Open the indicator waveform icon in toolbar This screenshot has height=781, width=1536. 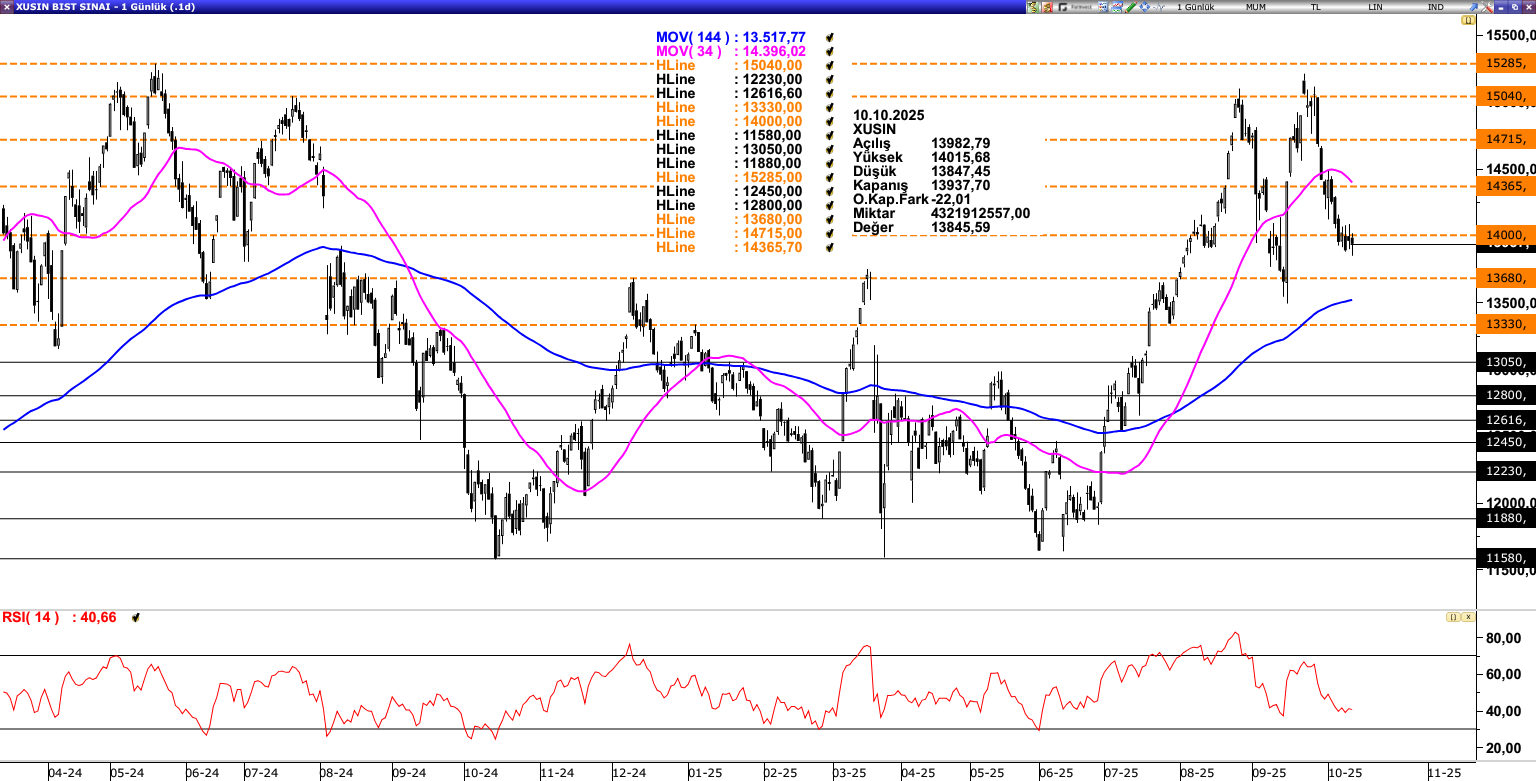pos(1159,7)
